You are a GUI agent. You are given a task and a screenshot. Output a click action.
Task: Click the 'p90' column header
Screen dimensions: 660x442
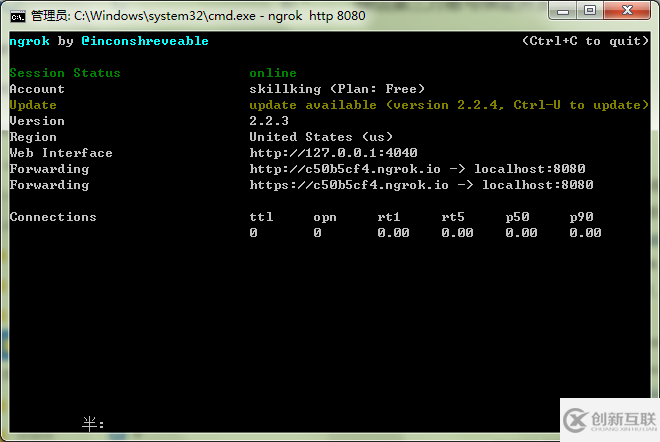pos(581,217)
